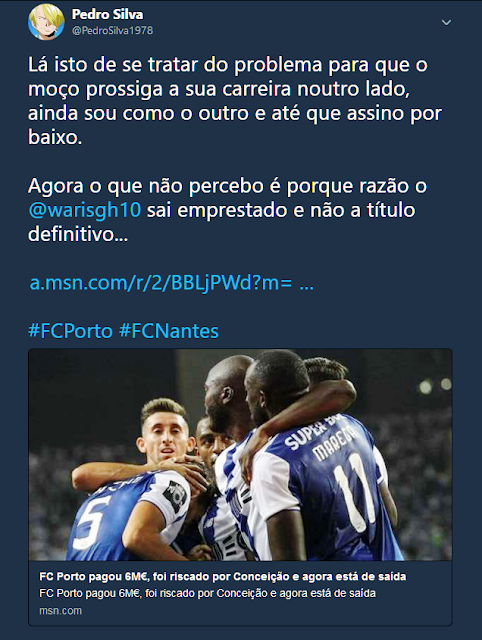Open the @warisgh10 mention
The height and width of the screenshot is (640, 482).
click(84, 210)
